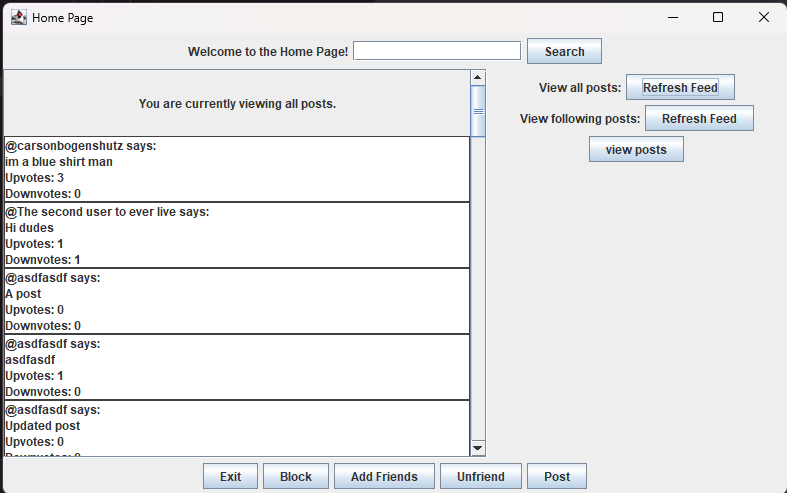Close the Home Page window
787x493 pixels.
(x=763, y=17)
